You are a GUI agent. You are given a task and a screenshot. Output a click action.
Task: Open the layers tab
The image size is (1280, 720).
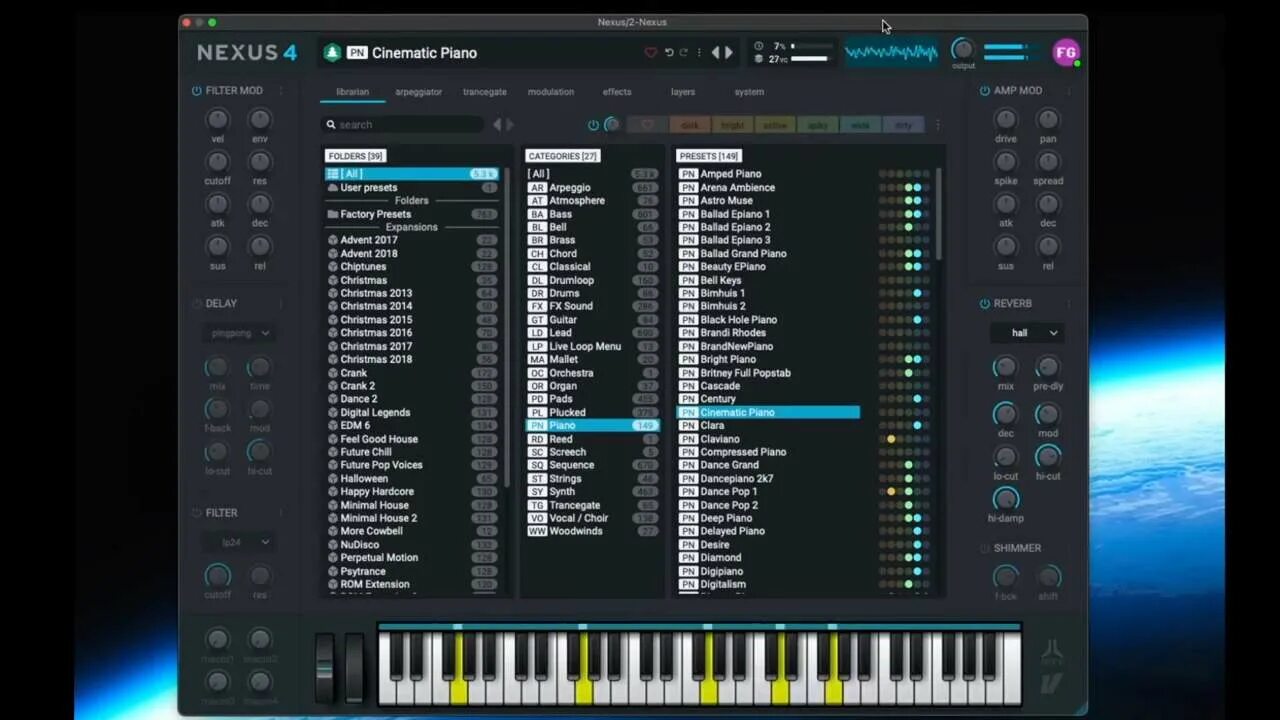click(683, 92)
